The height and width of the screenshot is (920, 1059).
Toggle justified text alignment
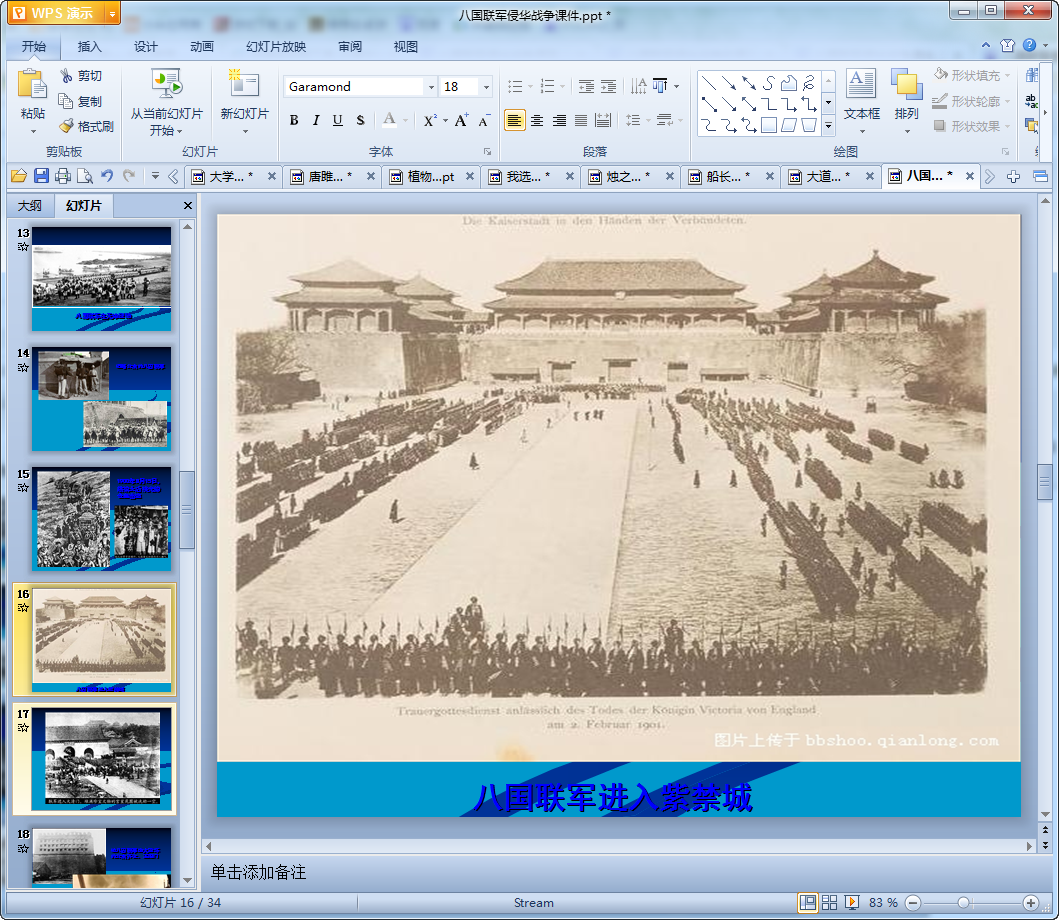coord(581,120)
